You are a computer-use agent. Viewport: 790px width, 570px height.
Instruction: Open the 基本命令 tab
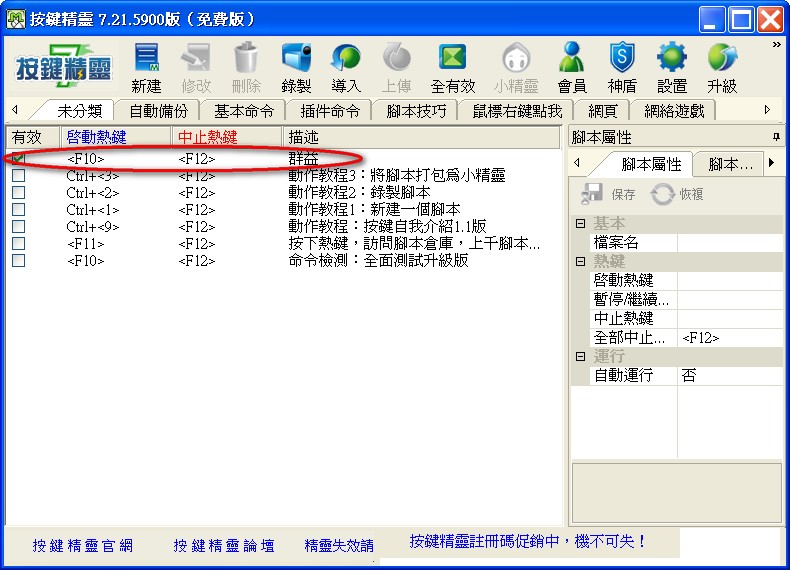coord(244,111)
